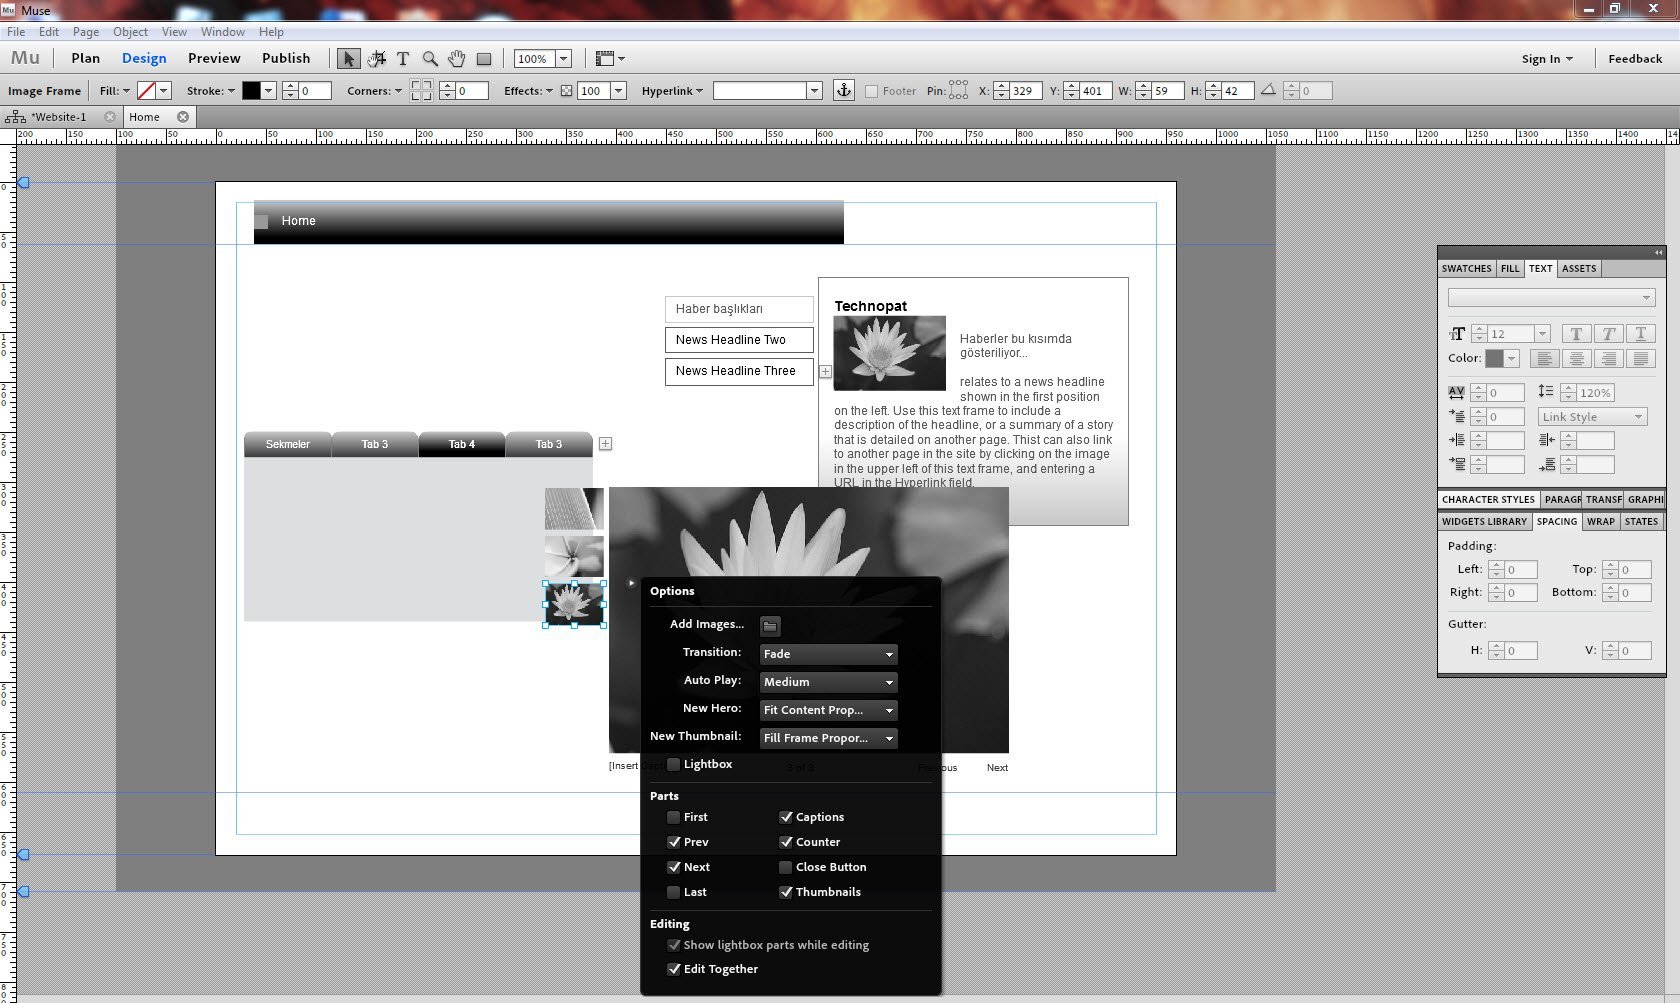Viewport: 1680px width, 1003px height.
Task: Enable the Last part checkbox
Action: (x=674, y=892)
